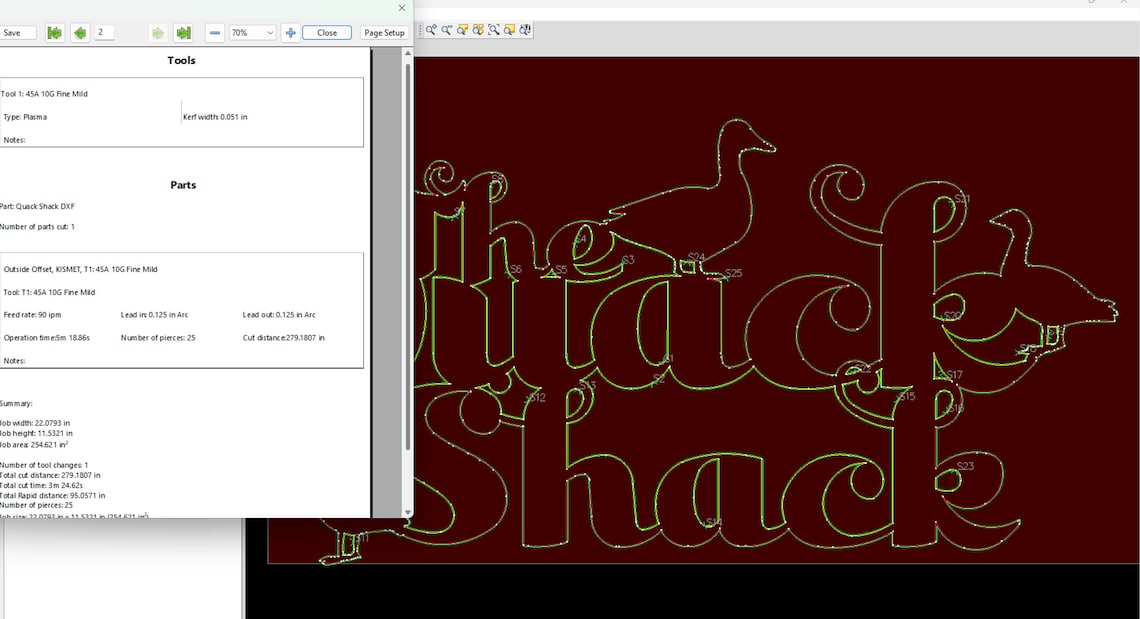Select the Zoom In magnifier tool
The height and width of the screenshot is (619, 1140).
431,30
